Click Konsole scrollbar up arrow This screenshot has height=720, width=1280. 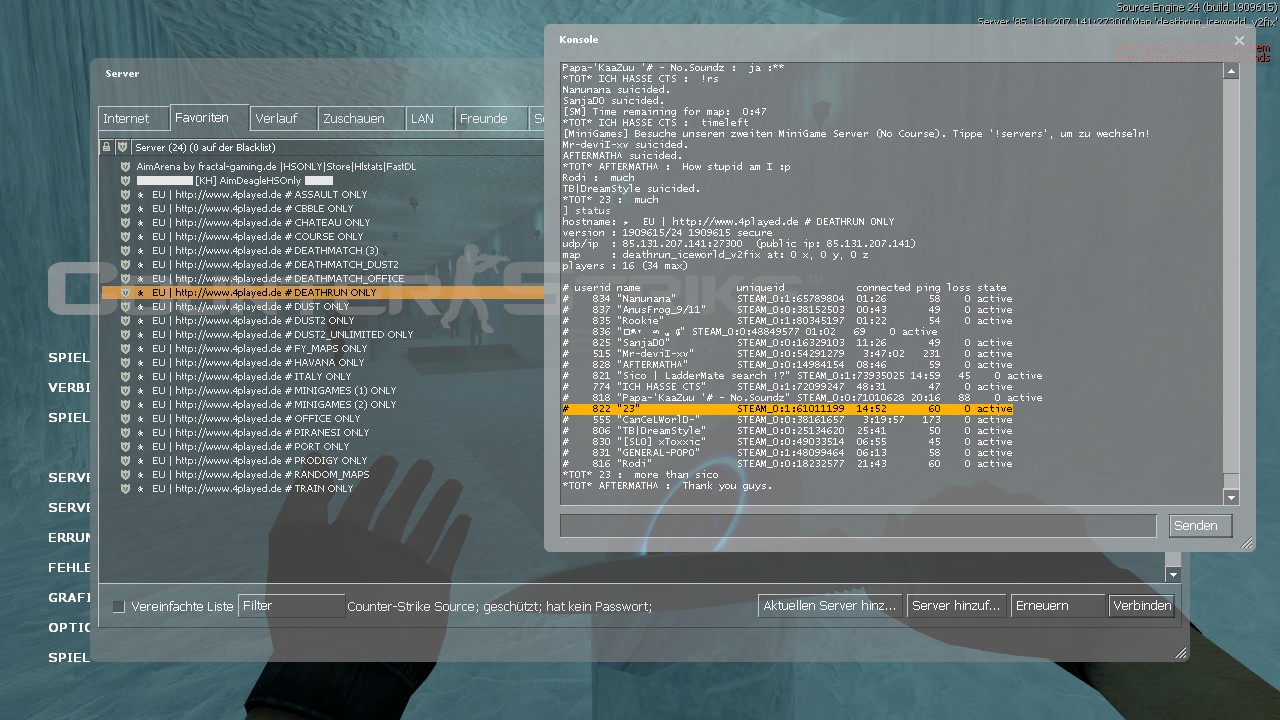1231,71
